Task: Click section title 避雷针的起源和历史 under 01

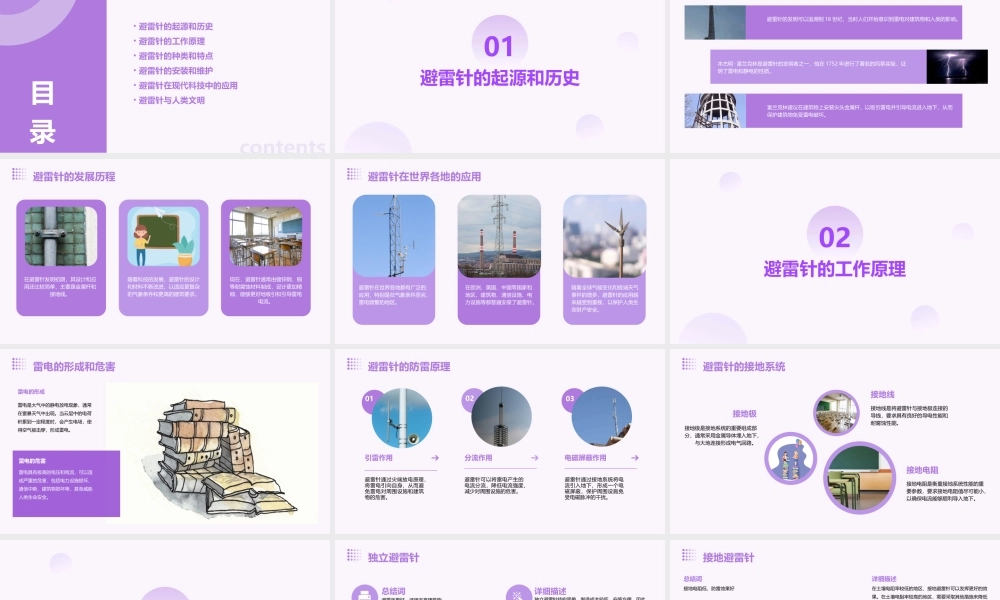Action: (x=499, y=78)
